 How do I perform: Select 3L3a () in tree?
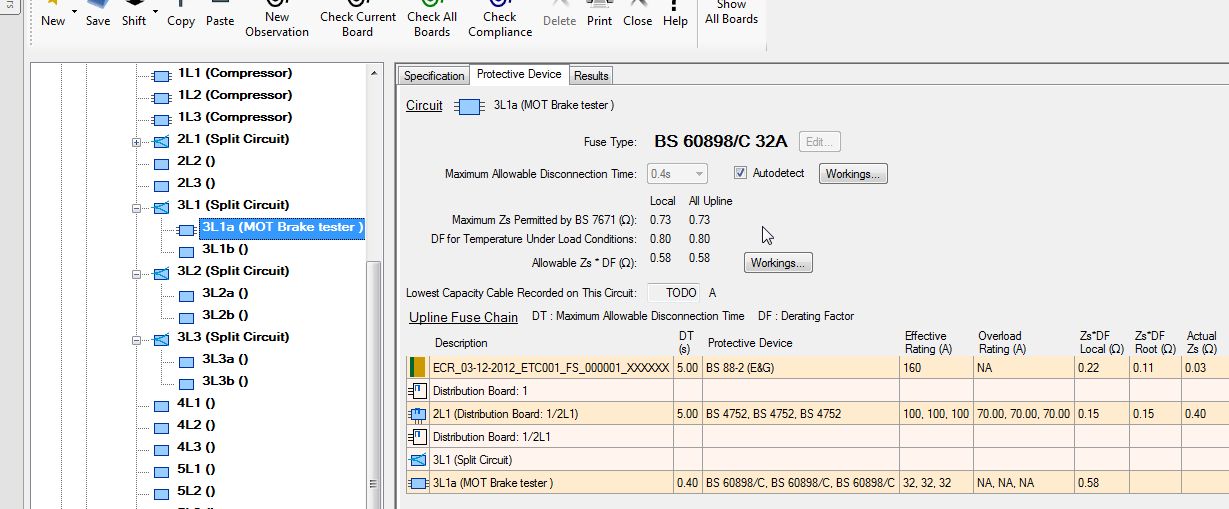[x=225, y=359]
